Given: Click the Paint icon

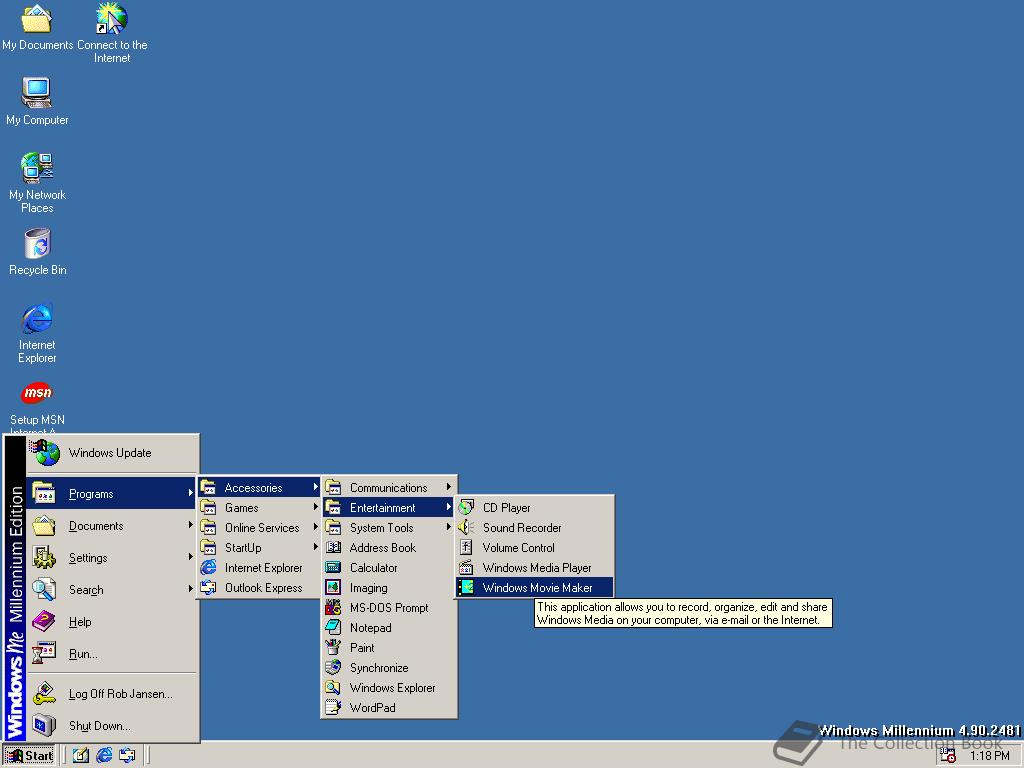Looking at the screenshot, I should 333,647.
